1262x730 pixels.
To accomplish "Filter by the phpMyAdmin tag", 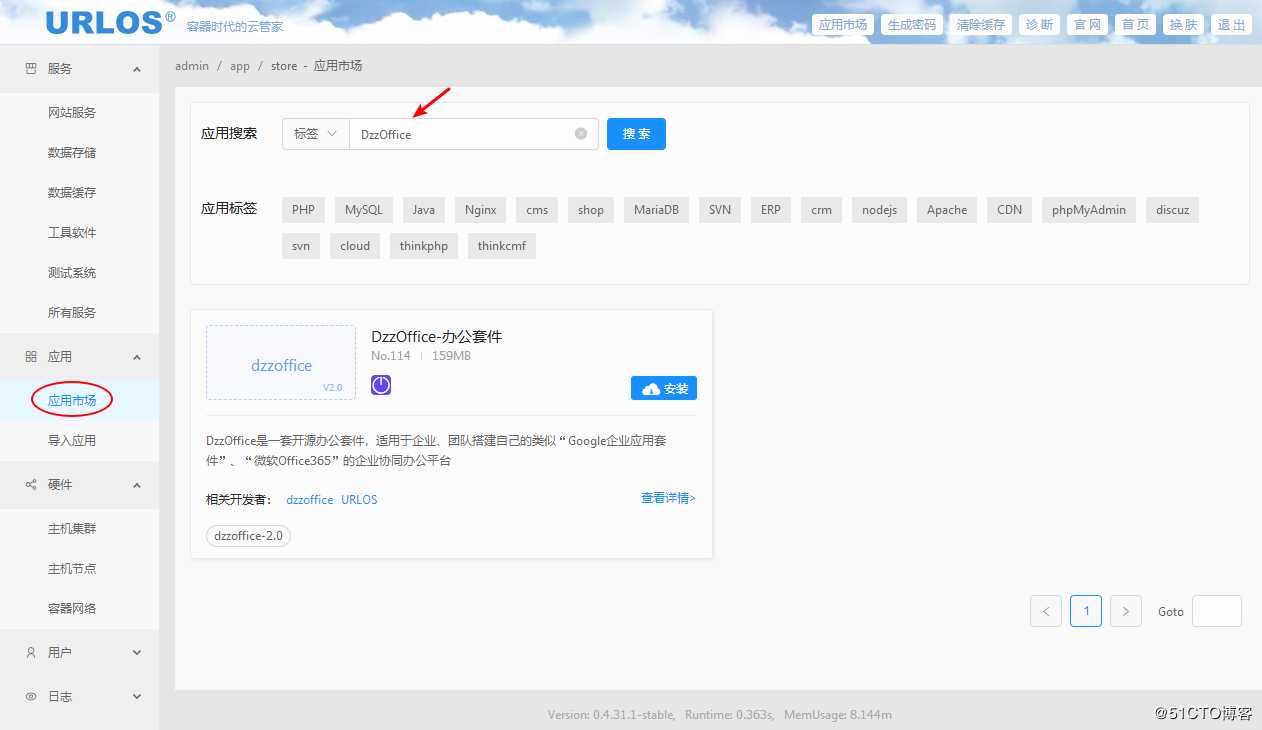I will point(1089,210).
